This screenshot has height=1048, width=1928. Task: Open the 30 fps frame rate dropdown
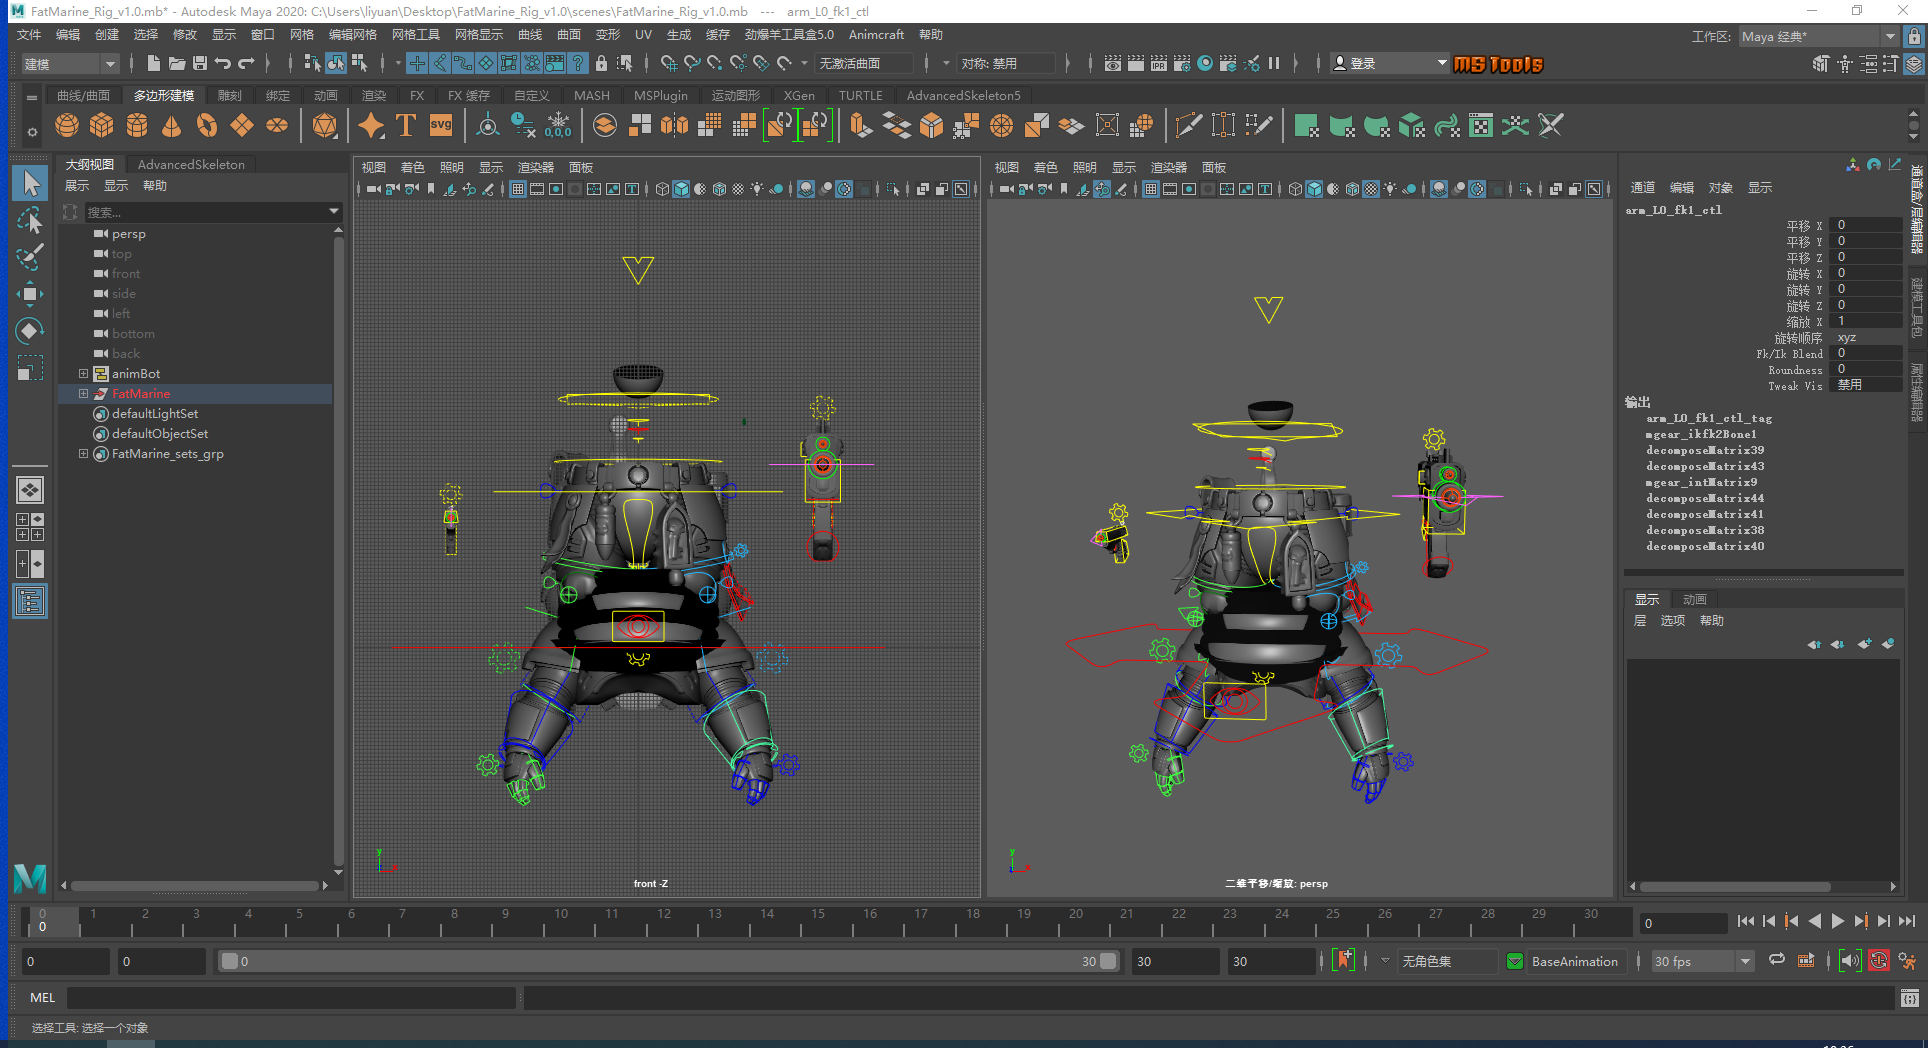(x=1702, y=962)
